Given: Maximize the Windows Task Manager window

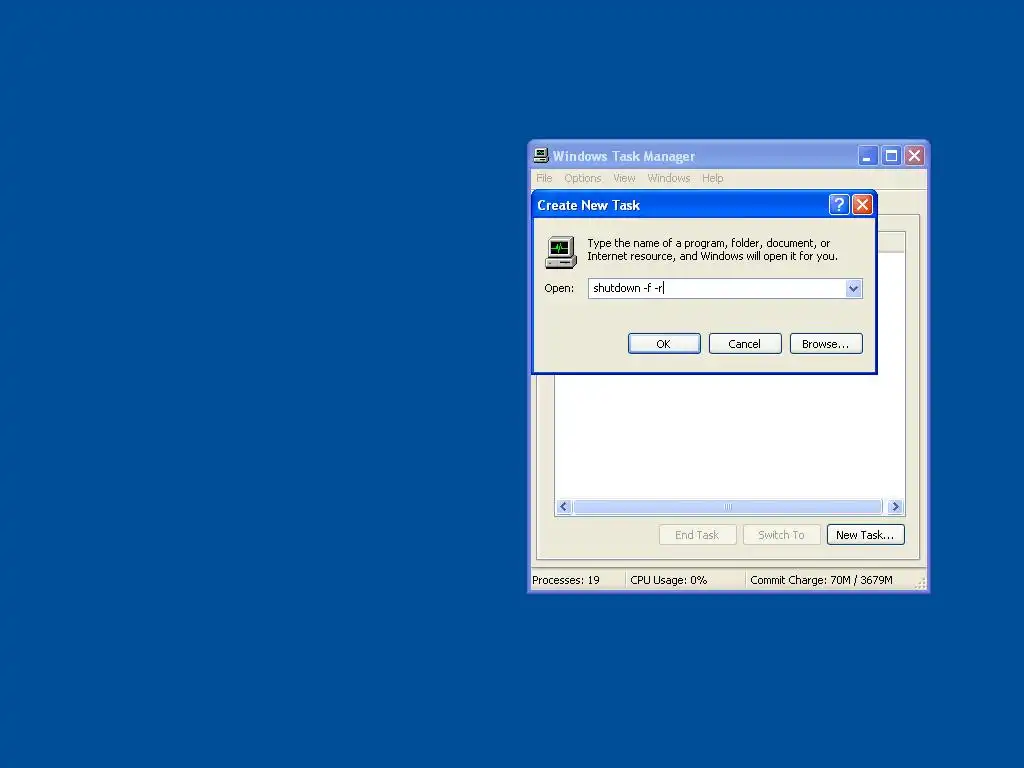Looking at the screenshot, I should [891, 156].
